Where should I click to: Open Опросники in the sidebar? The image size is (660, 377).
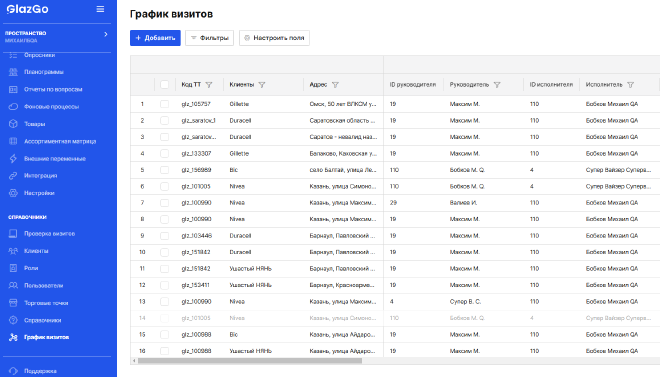40,55
